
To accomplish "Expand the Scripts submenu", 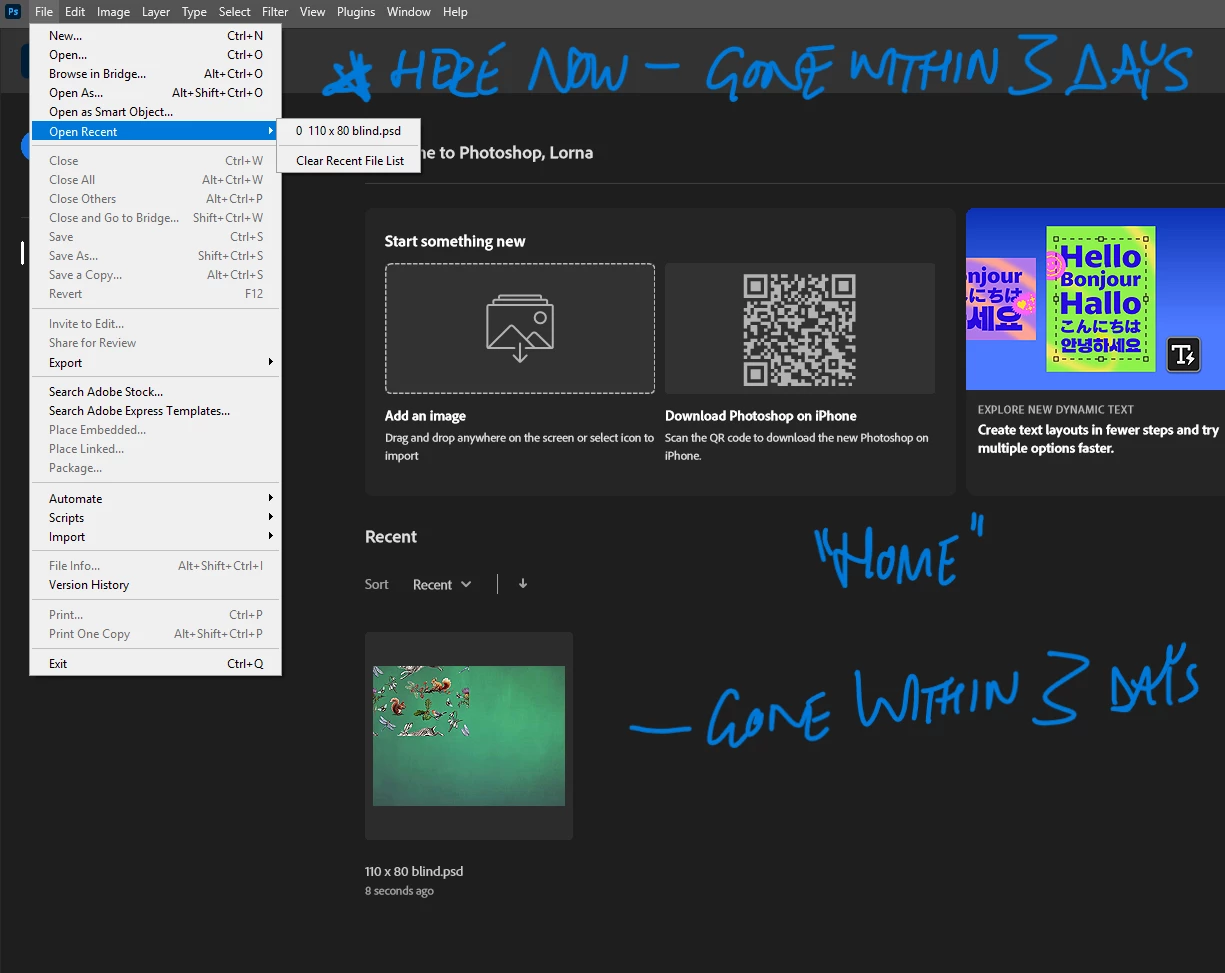I will click(x=156, y=518).
